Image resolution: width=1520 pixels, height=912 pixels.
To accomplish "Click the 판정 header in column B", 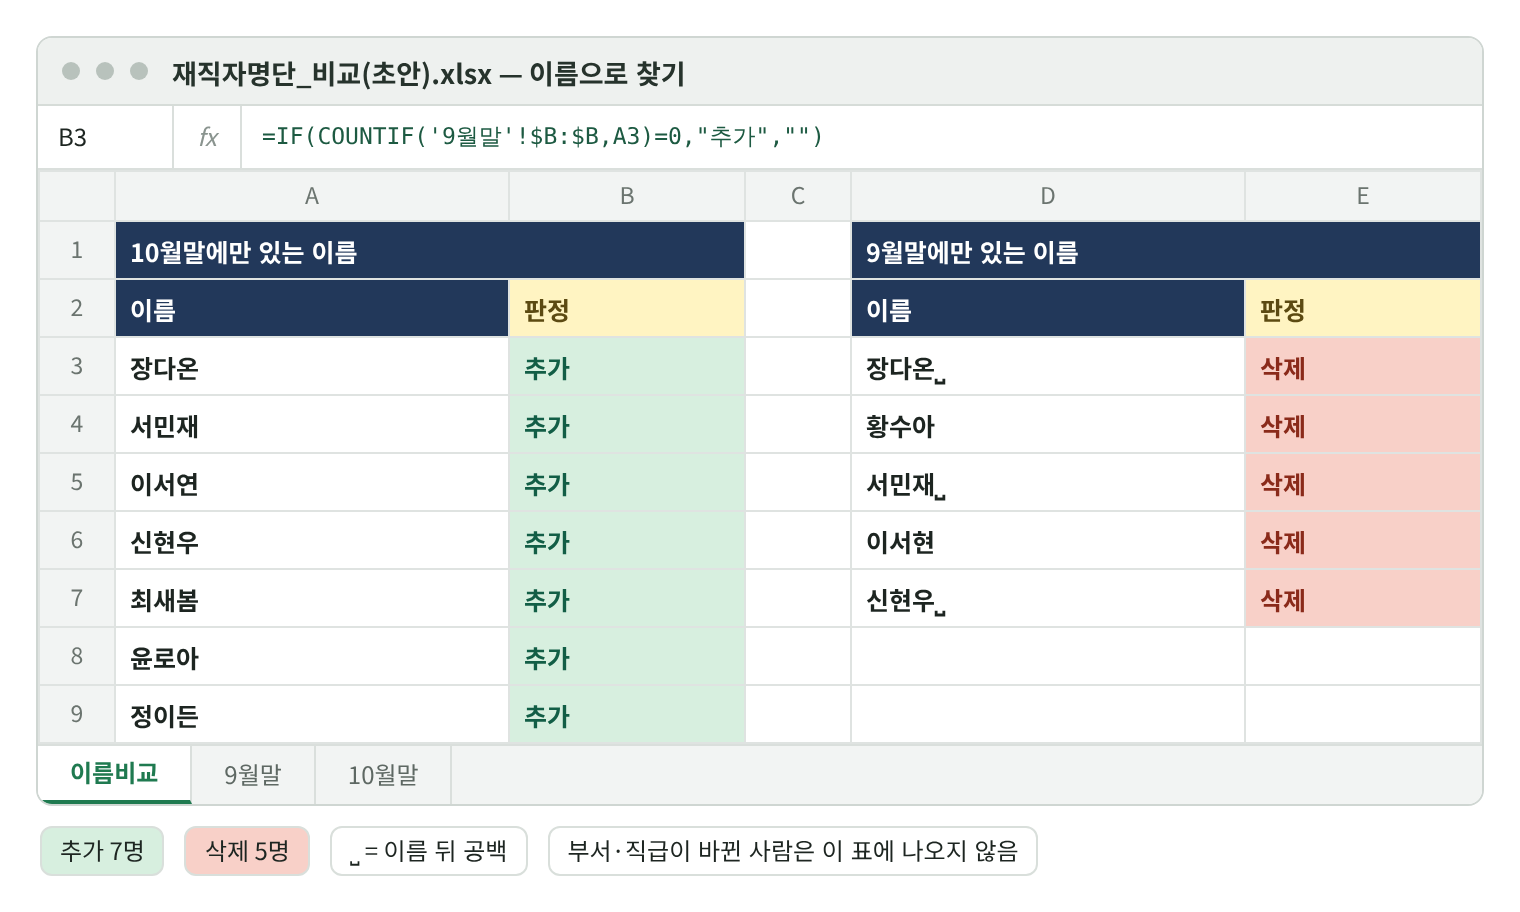I will 627,308.
